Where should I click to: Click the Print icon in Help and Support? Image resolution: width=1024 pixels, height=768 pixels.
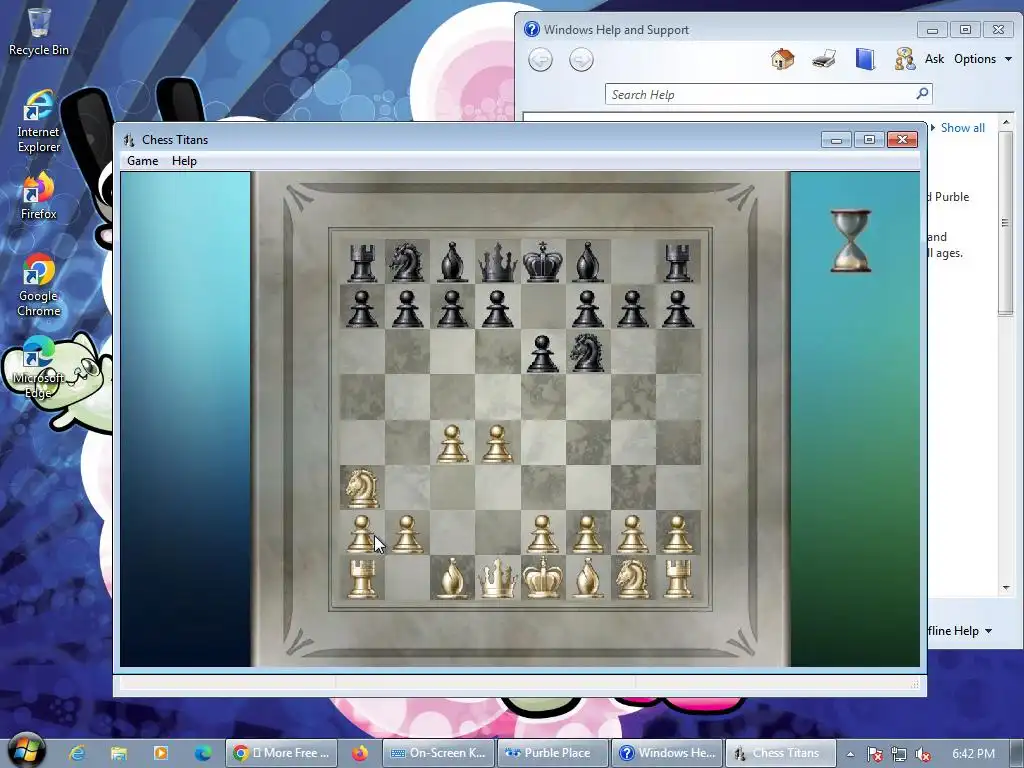(x=824, y=59)
